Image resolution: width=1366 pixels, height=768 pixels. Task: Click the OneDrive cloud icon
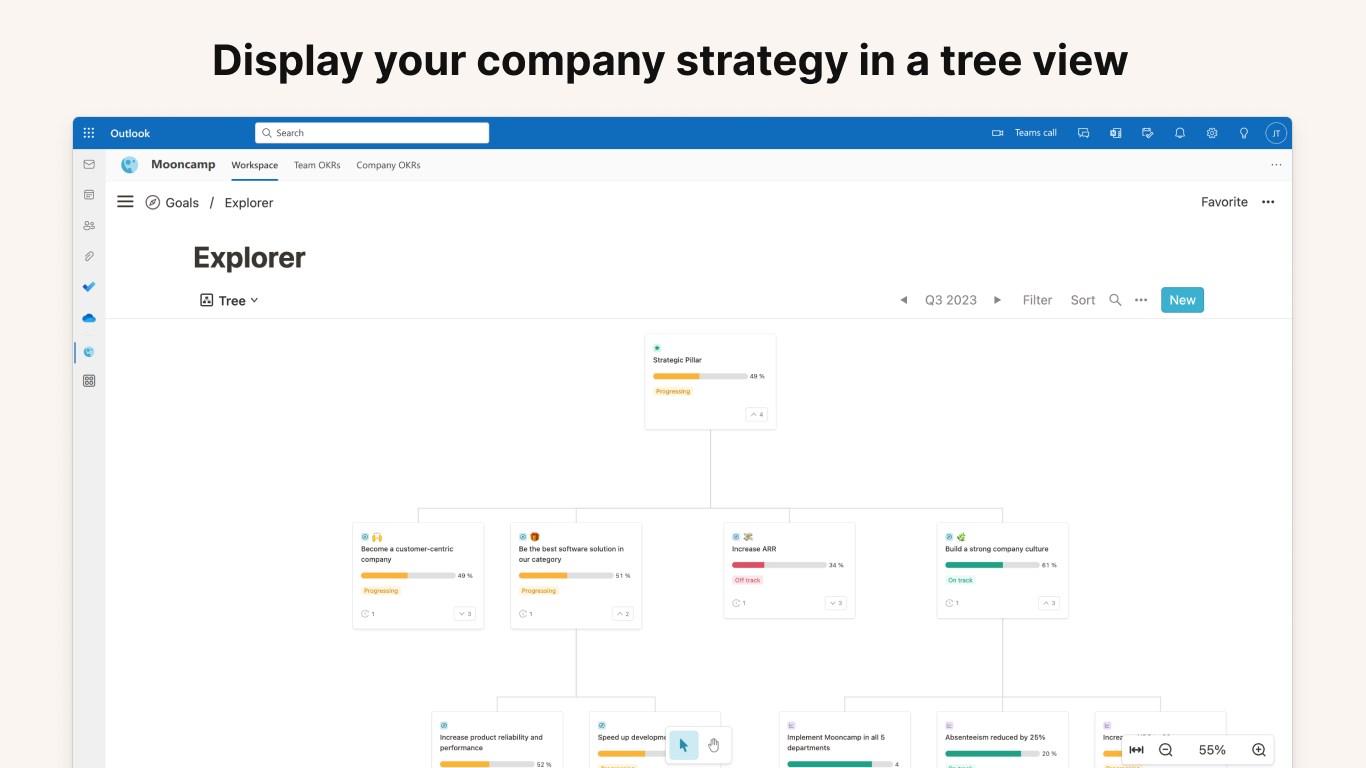pyautogui.click(x=89, y=318)
